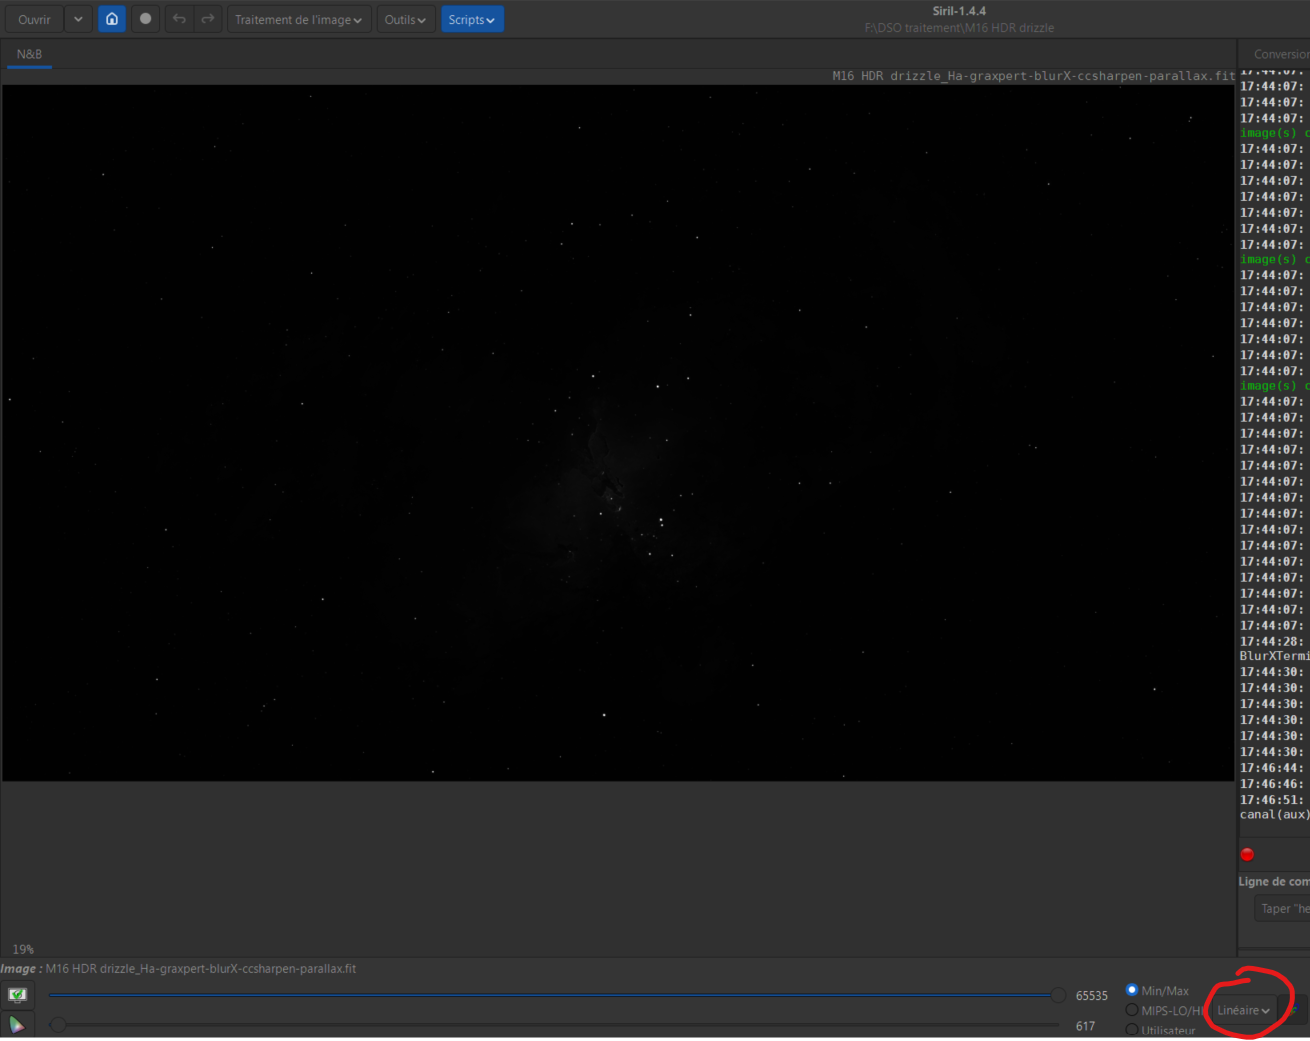Click the snapshot icon left of upper slider
1310x1041 pixels.
[x=17, y=995]
